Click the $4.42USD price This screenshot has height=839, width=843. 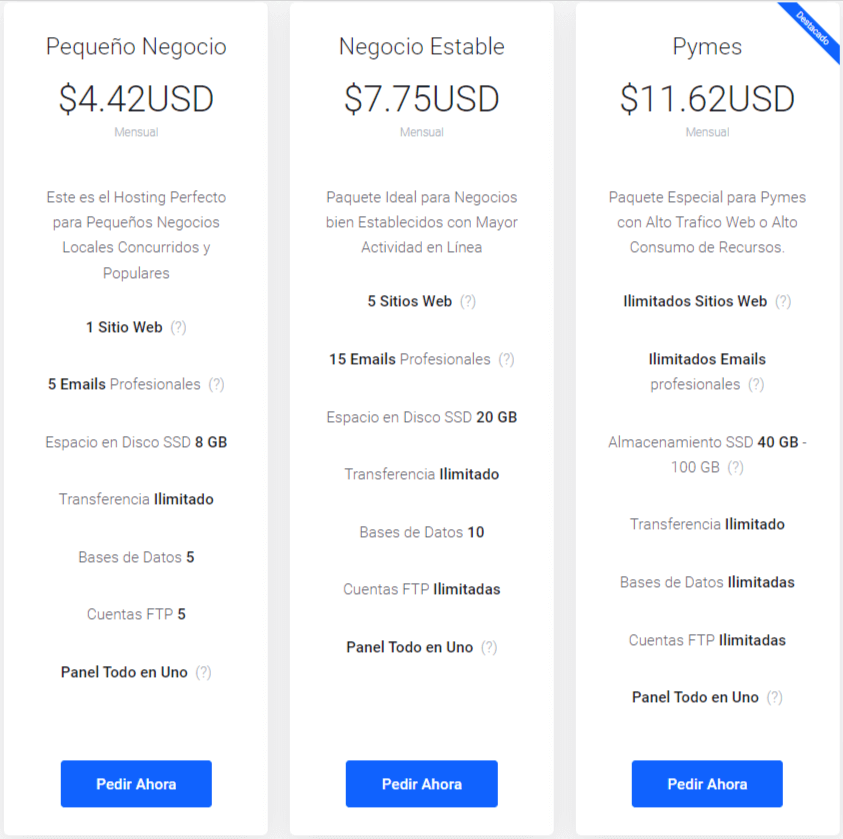pyautogui.click(x=136, y=99)
